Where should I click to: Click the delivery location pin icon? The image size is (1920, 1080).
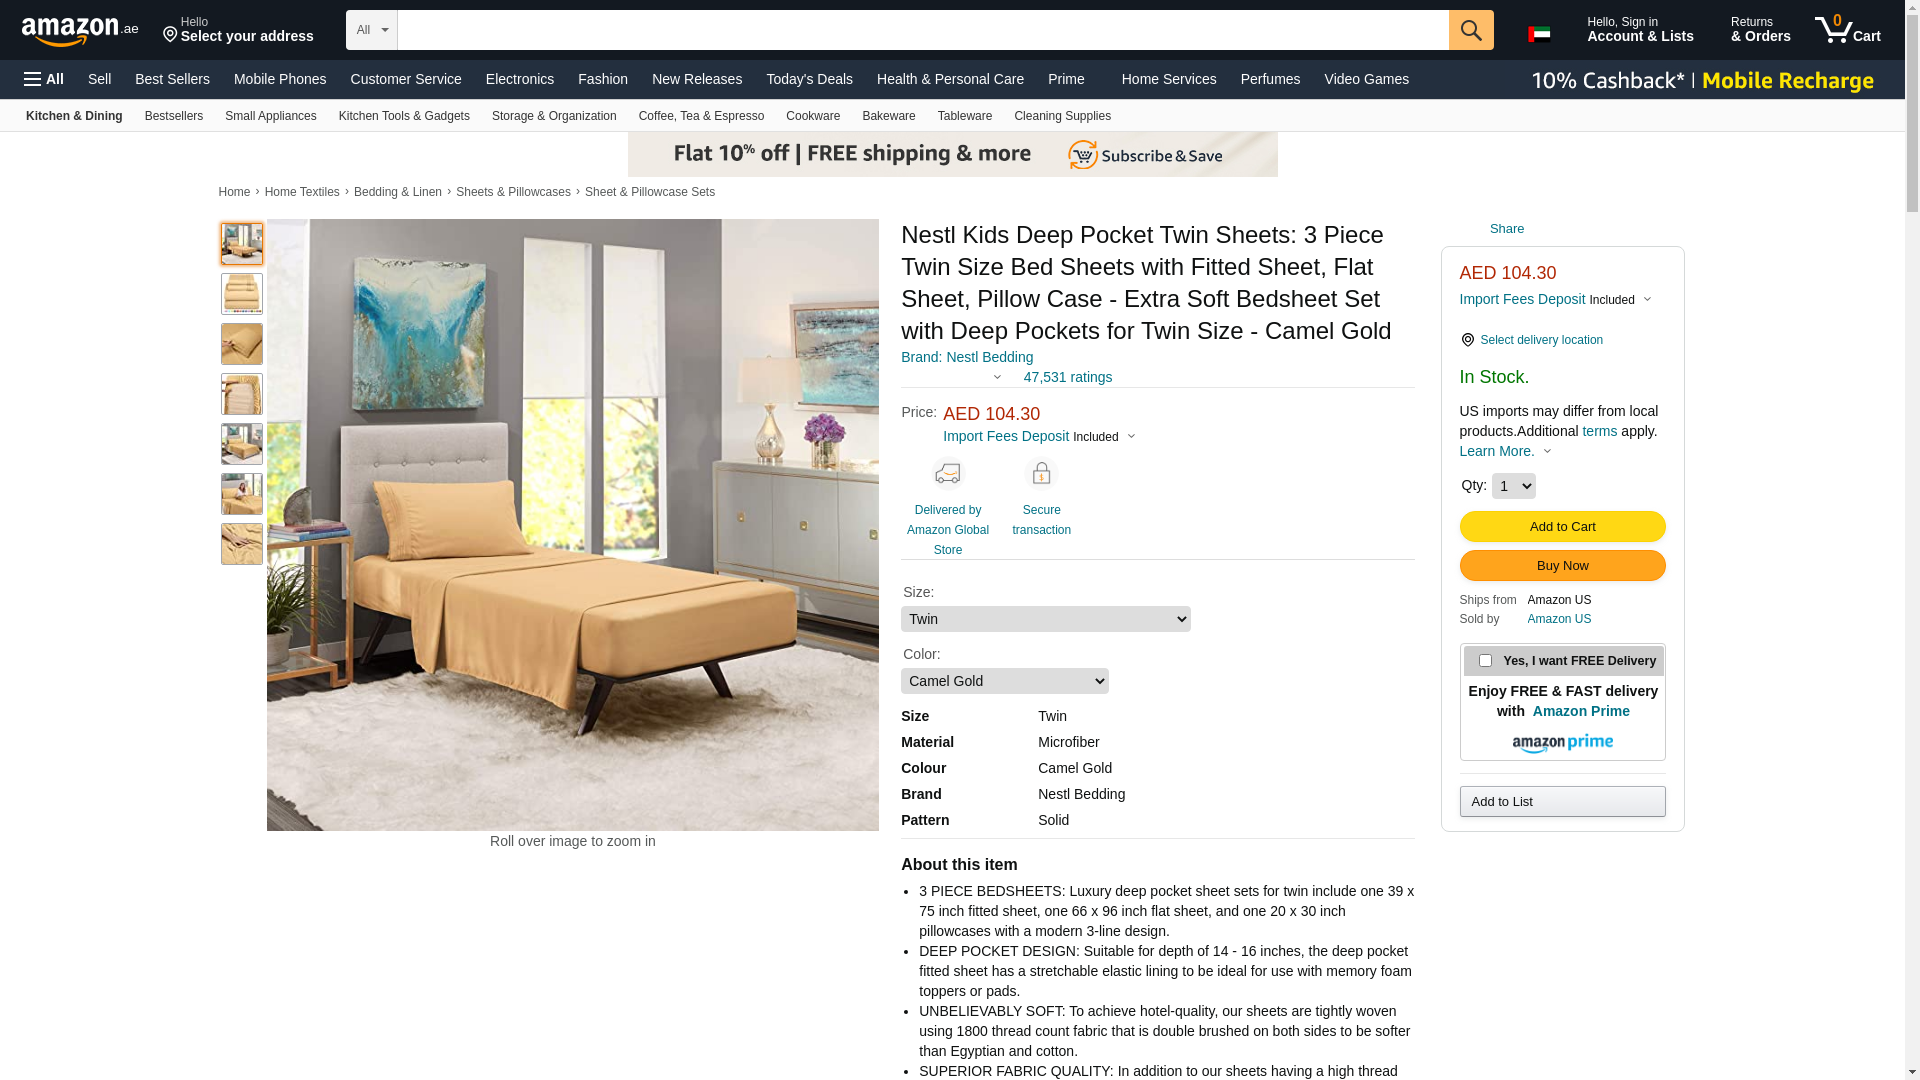pos(1467,340)
